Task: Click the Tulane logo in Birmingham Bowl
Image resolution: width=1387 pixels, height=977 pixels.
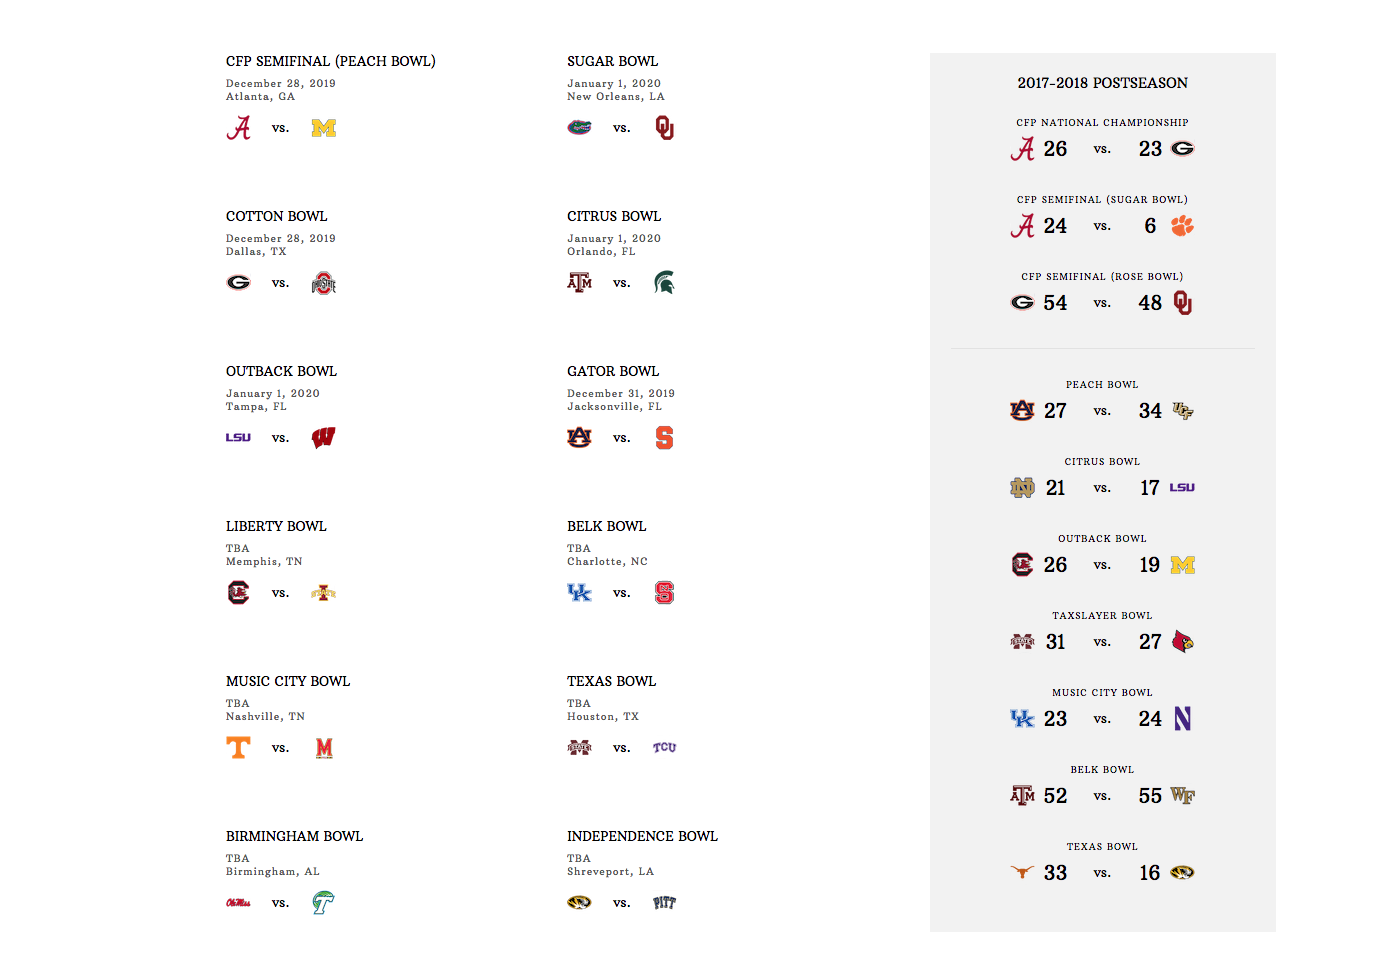Action: pos(323,903)
